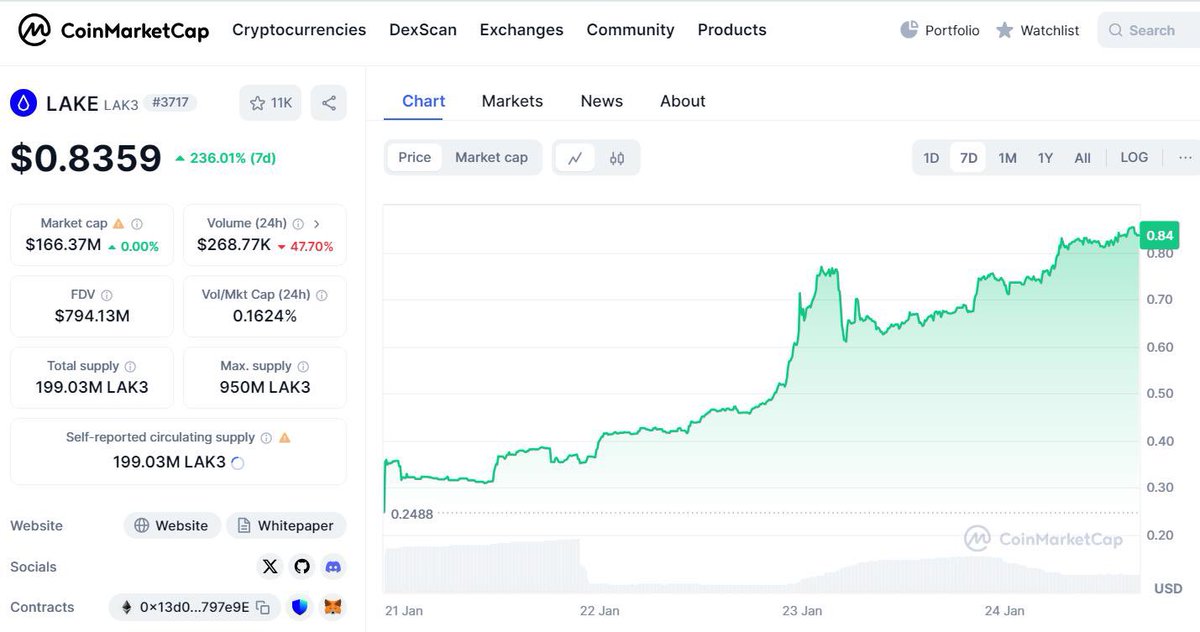Click the circulating supply info icon
Screen dimensions: 1200x632
click(x=266, y=438)
